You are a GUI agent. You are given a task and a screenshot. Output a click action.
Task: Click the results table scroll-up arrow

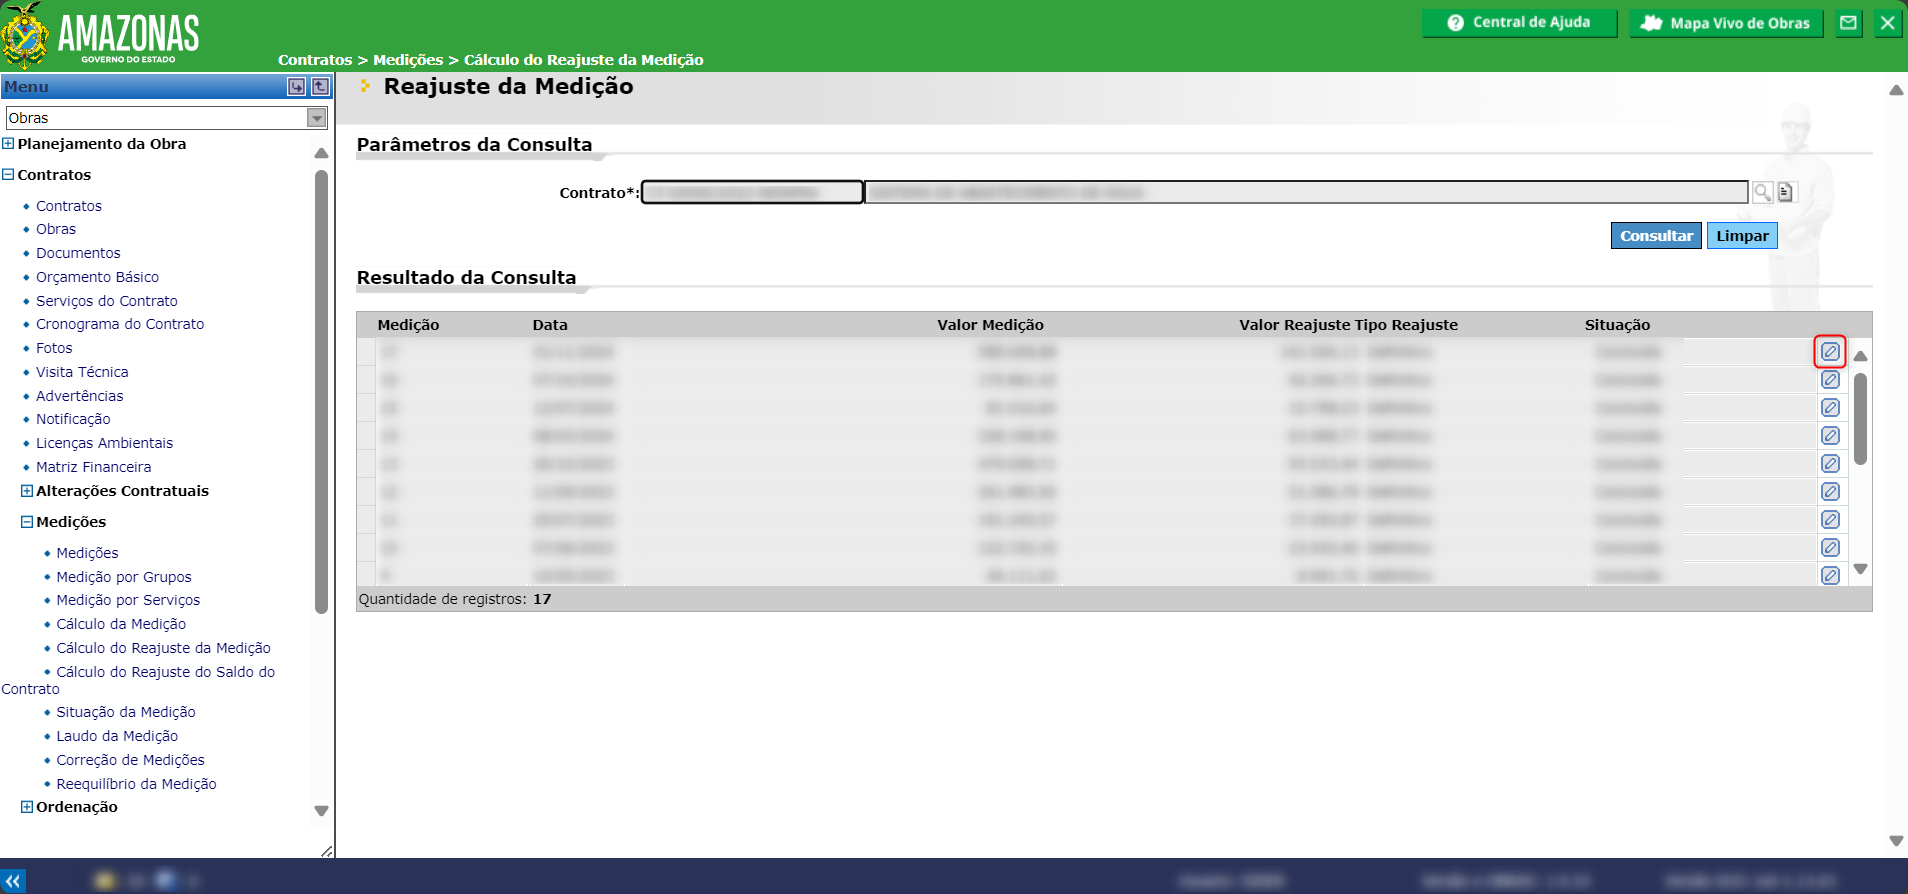point(1860,356)
